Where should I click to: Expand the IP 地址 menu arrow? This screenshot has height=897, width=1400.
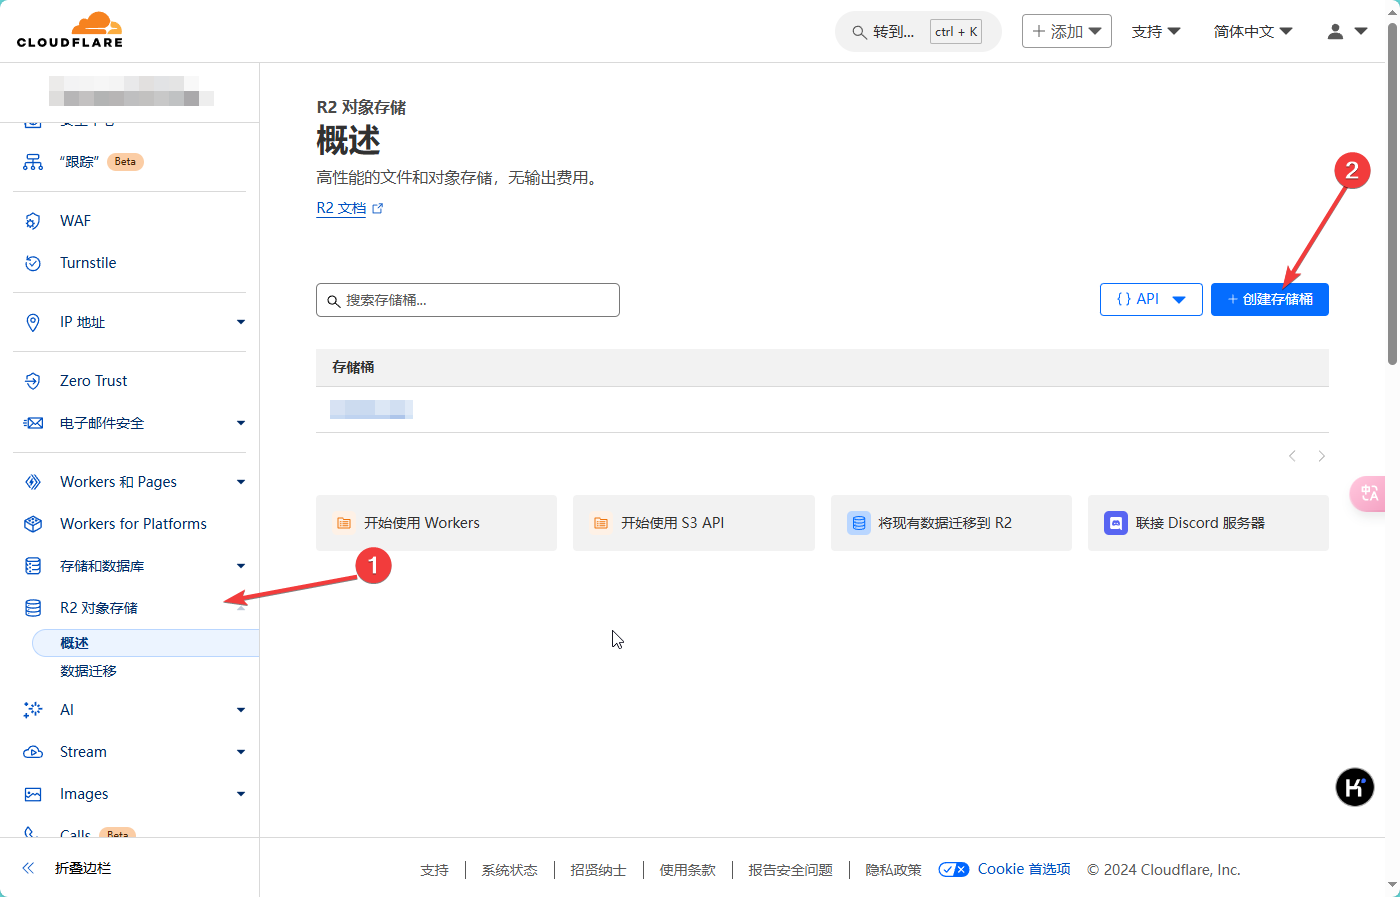coord(241,322)
